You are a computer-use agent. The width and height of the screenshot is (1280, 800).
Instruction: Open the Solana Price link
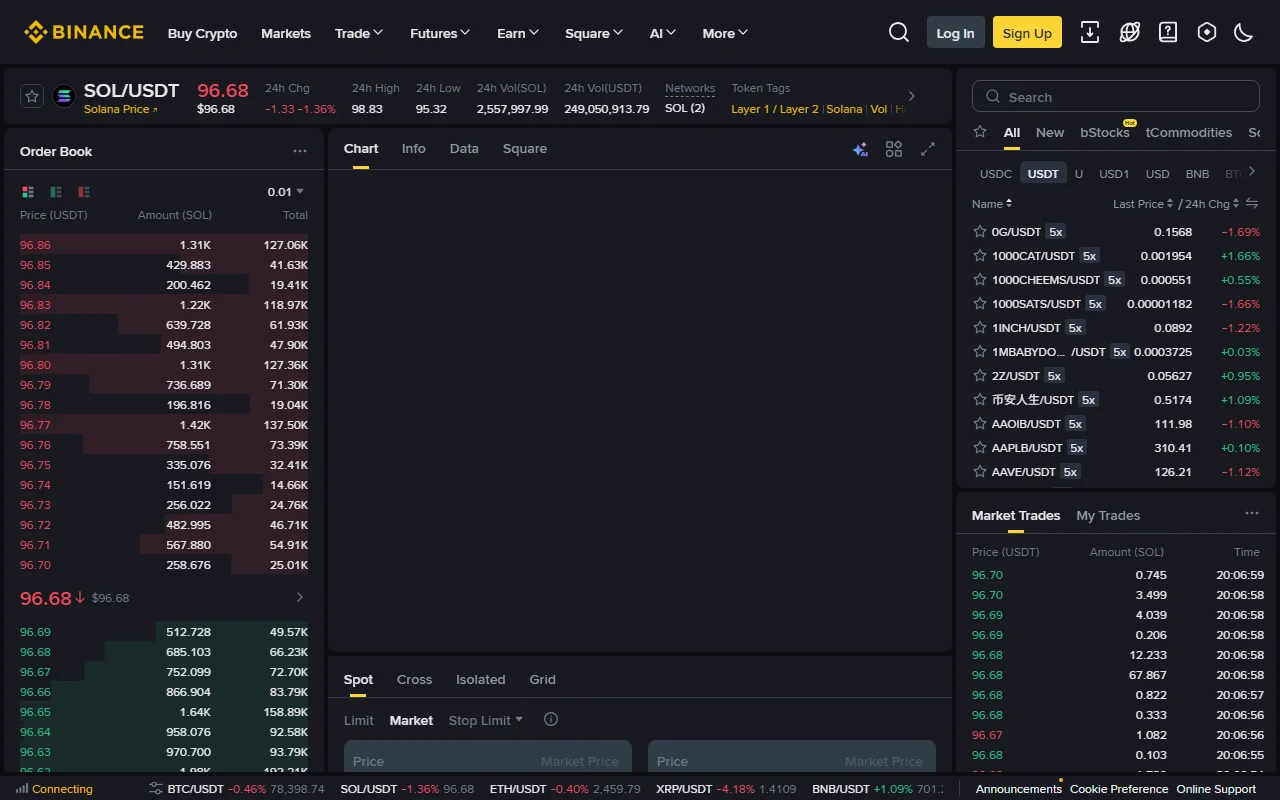pyautogui.click(x=121, y=109)
